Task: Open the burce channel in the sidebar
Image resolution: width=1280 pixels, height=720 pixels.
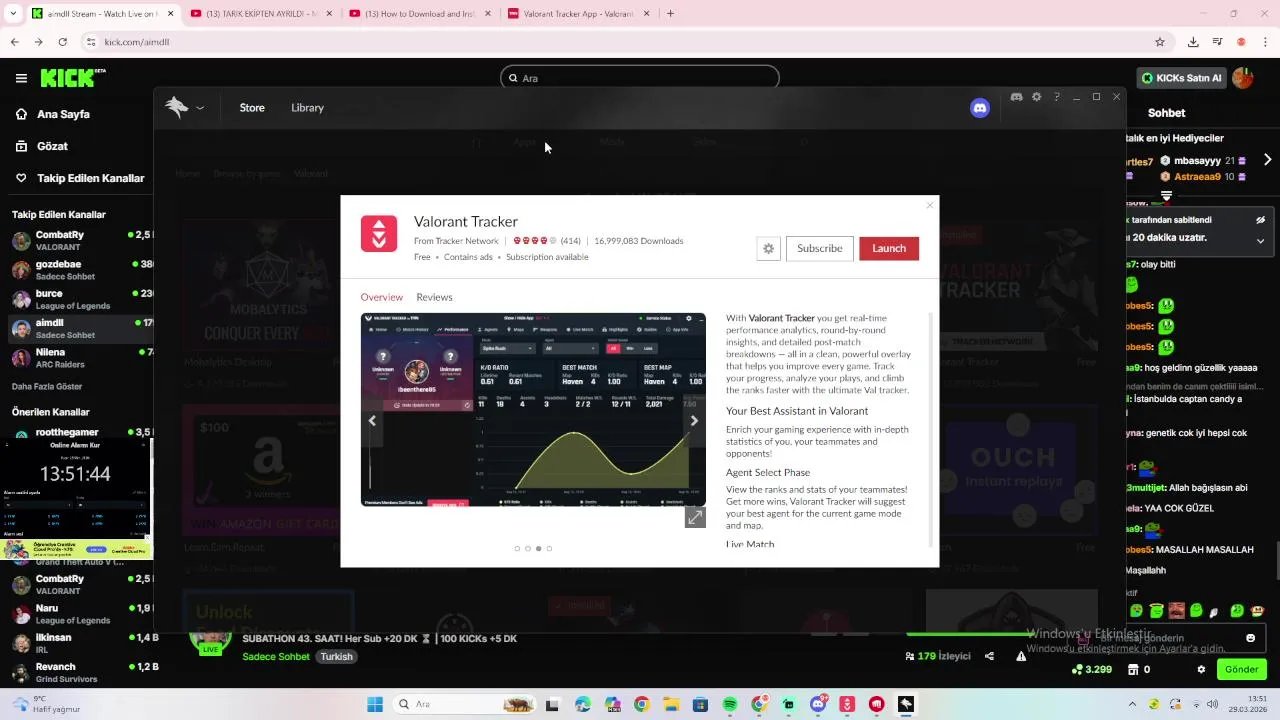Action: (x=78, y=299)
